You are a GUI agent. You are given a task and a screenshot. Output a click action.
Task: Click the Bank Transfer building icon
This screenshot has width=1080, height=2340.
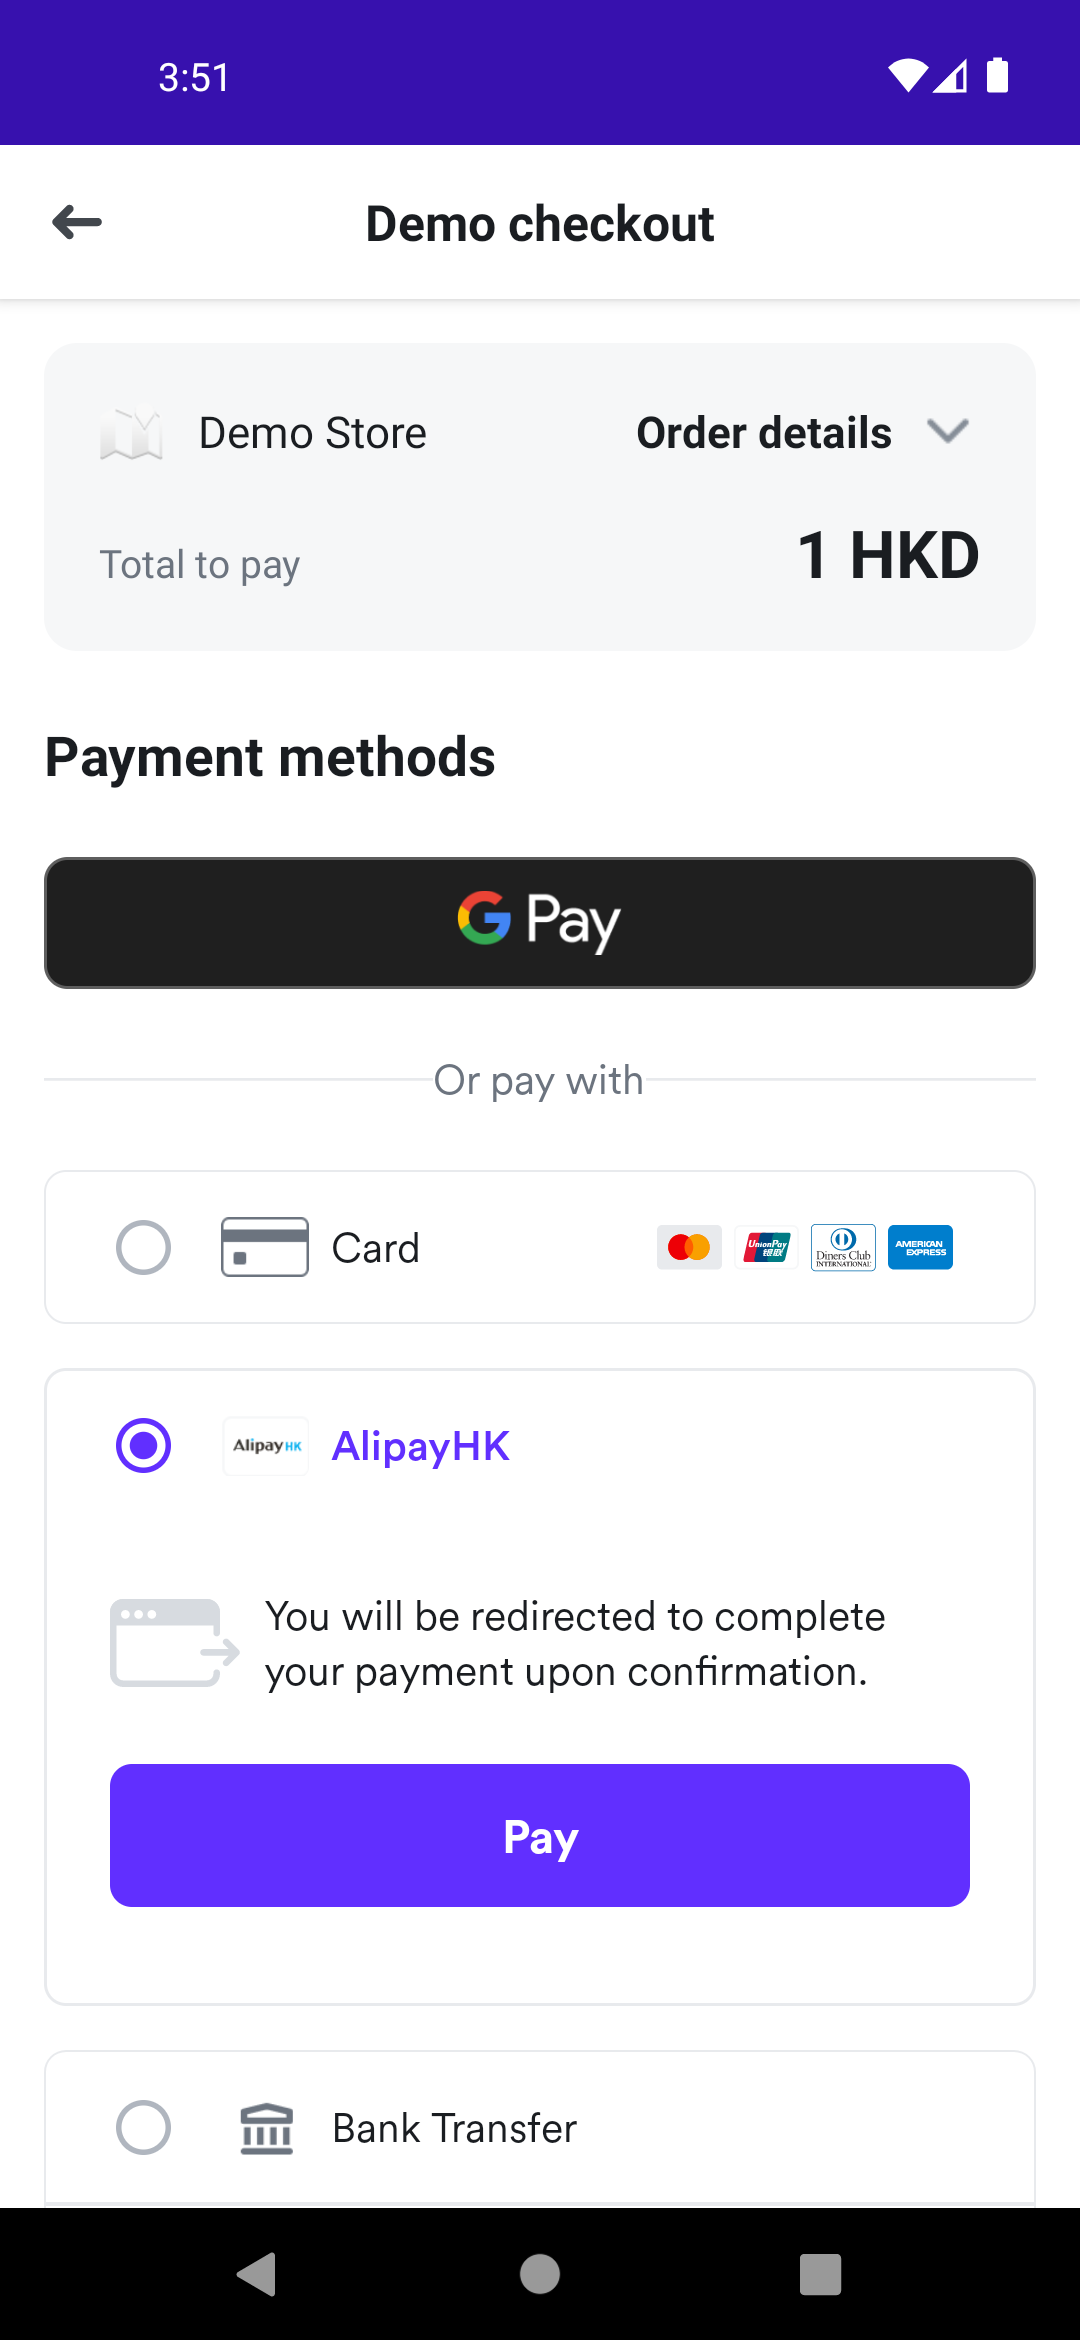[x=266, y=2128]
